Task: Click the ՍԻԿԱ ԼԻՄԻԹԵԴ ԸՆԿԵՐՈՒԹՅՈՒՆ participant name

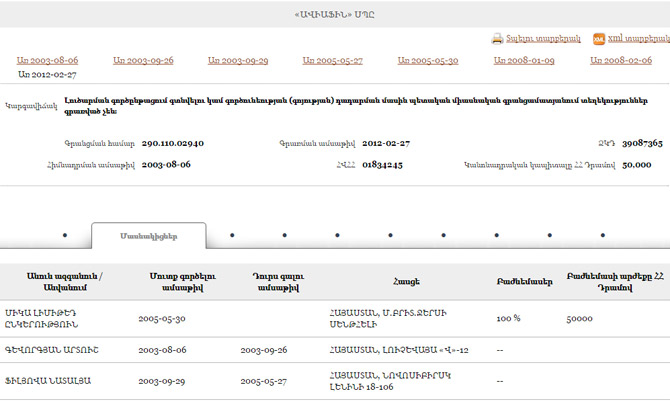Action: 41,319
